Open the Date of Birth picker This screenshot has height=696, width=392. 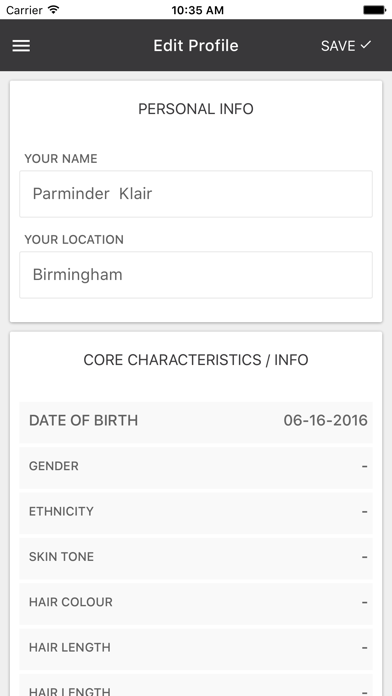[x=196, y=420]
